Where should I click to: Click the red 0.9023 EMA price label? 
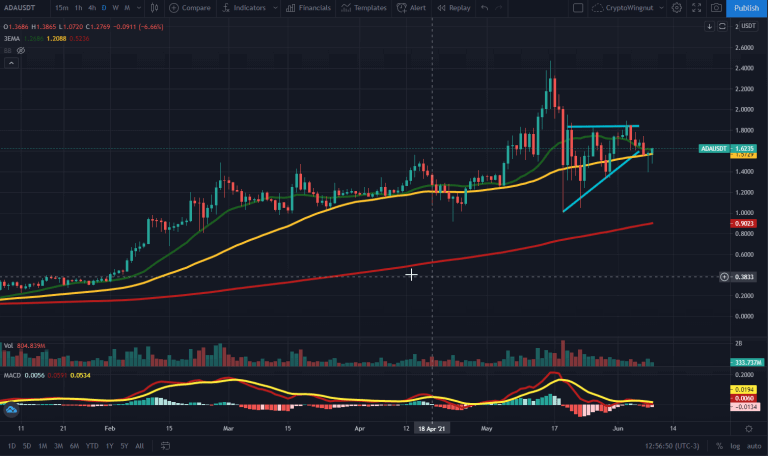[744, 223]
